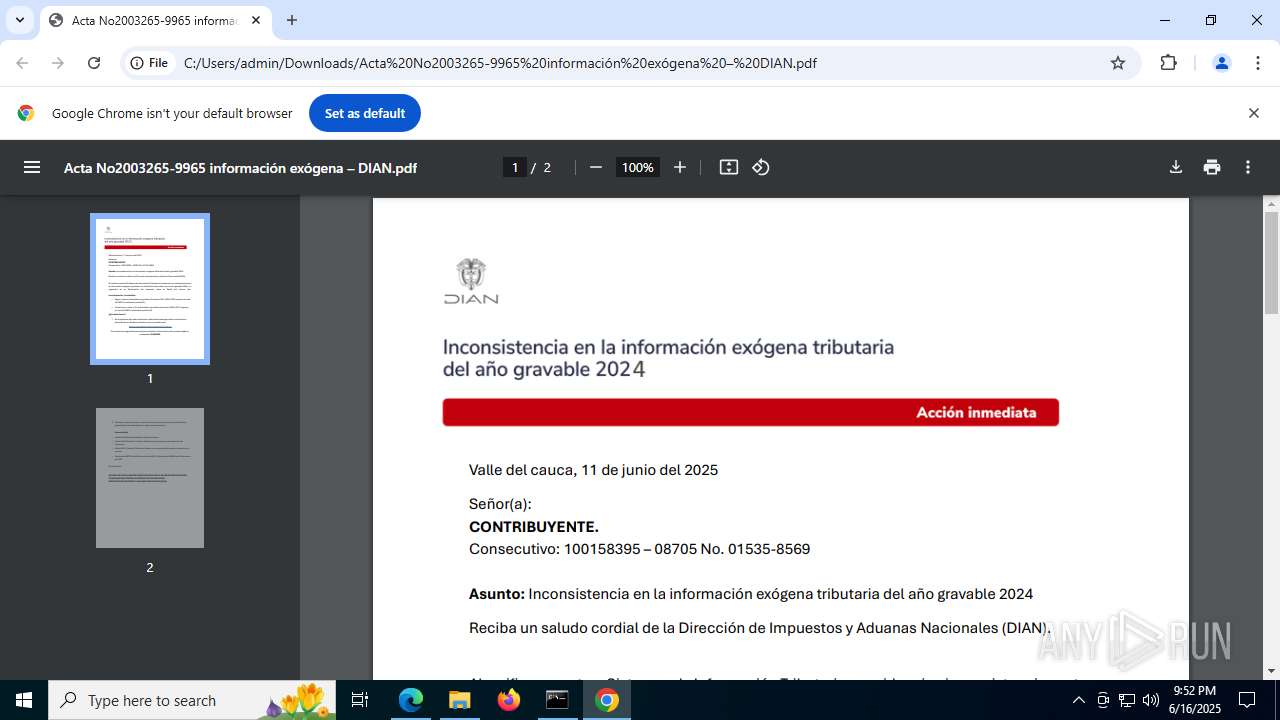Edit the current page number field
The width and height of the screenshot is (1280, 720).
515,167
